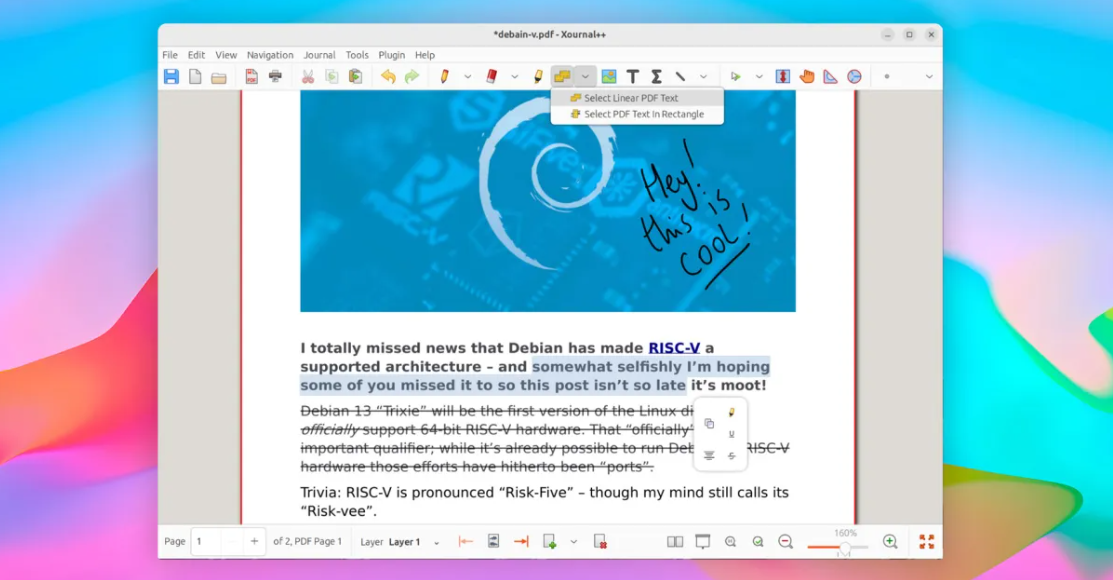Select the Setsquare tool
This screenshot has height=580, width=1113.
831,75
